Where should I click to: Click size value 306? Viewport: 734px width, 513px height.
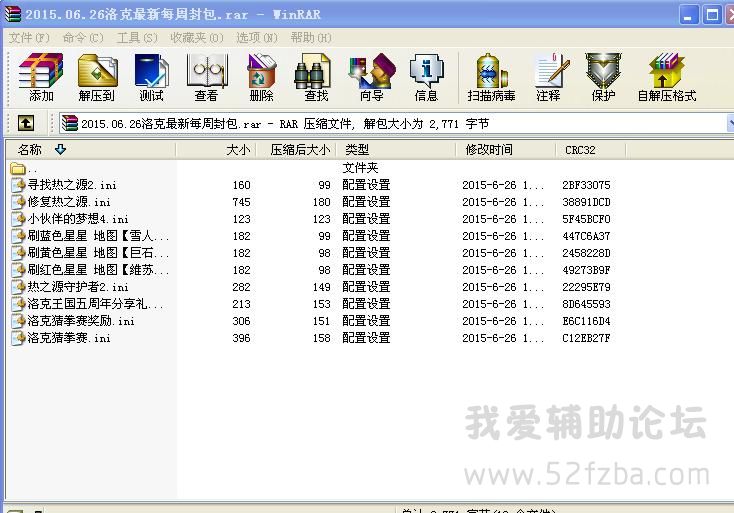click(241, 321)
